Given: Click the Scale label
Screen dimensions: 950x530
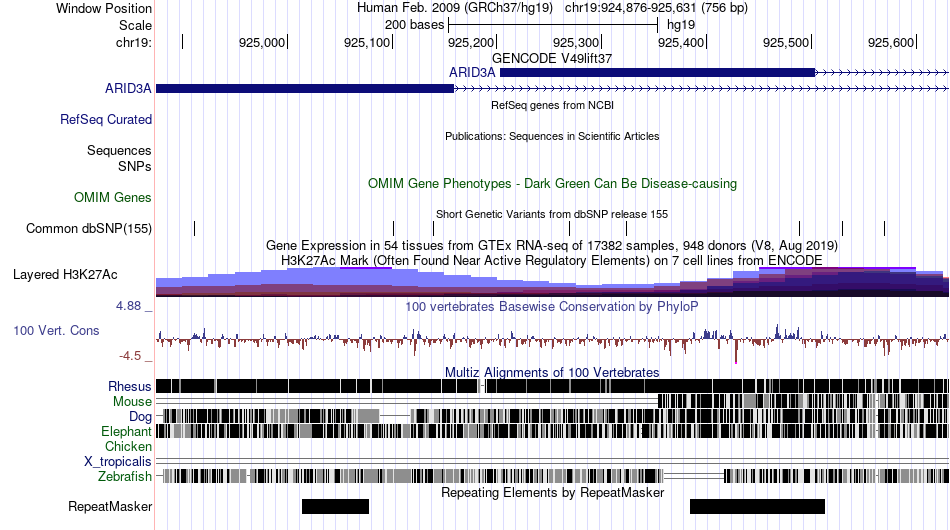Looking at the screenshot, I should coord(135,25).
